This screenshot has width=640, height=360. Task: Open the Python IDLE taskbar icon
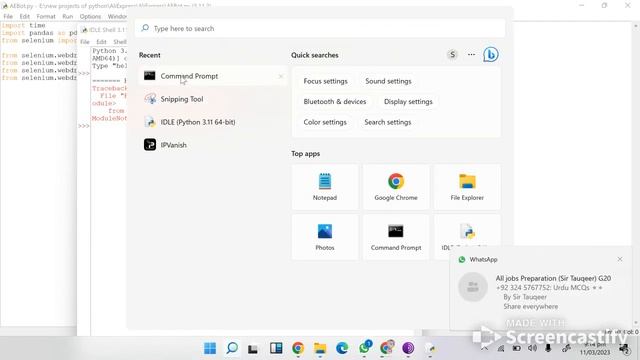430,348
